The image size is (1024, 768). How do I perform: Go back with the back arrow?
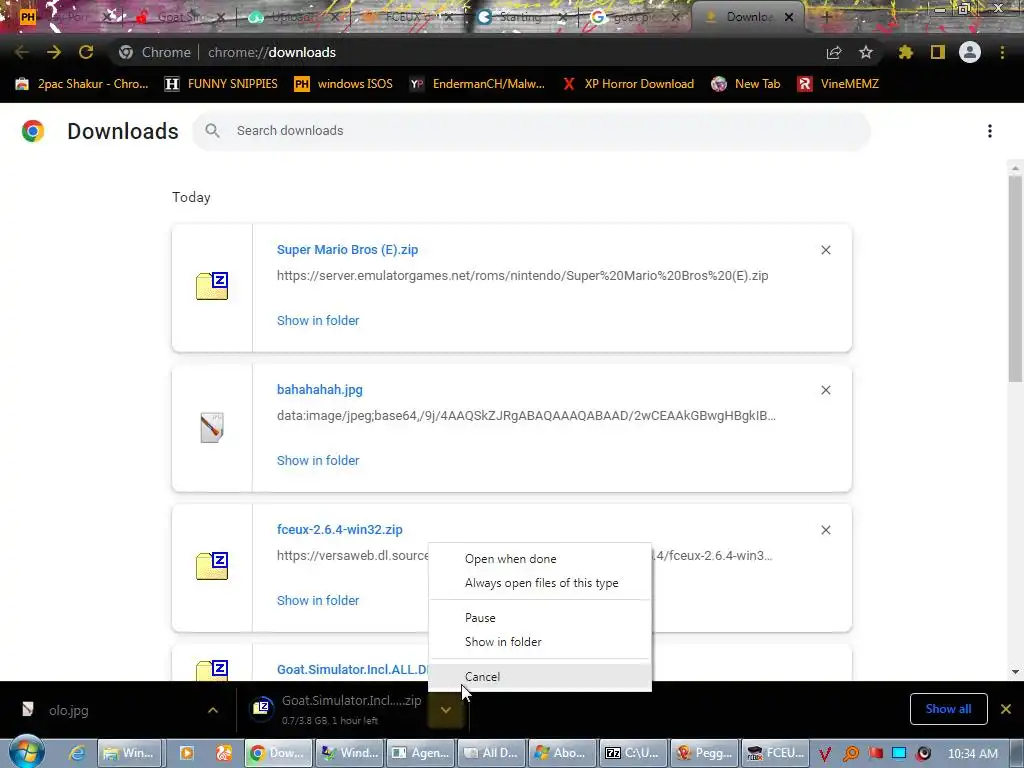22,52
